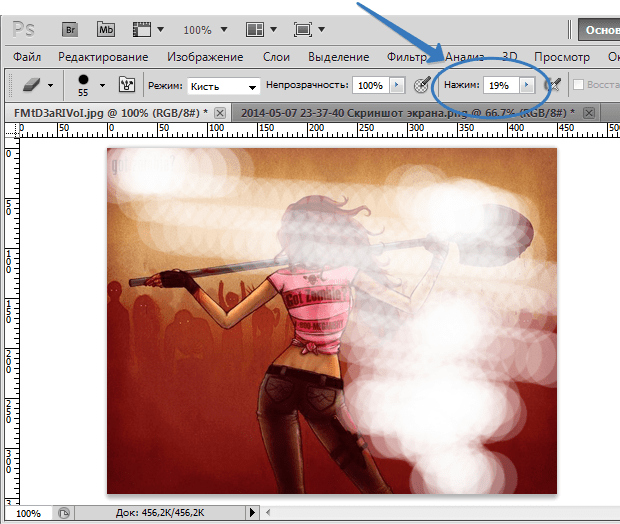The image size is (620, 524).
Task: Expand the screen mode dropdown arrow
Action: [x=321, y=30]
